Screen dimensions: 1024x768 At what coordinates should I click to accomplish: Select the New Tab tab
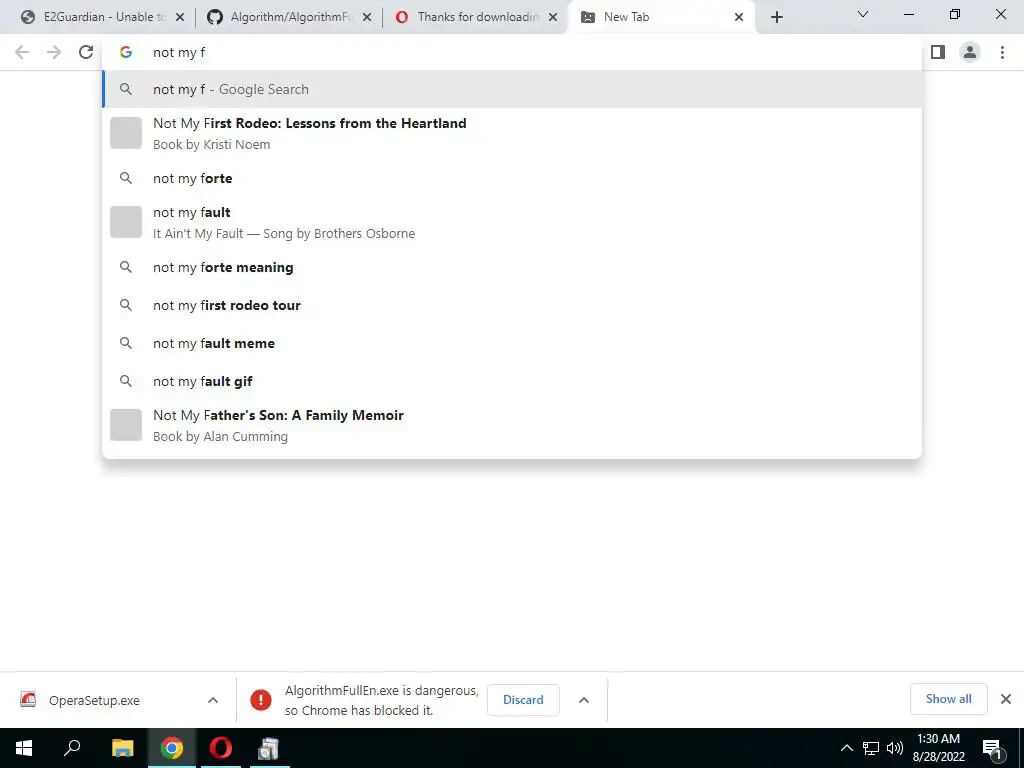click(x=661, y=17)
